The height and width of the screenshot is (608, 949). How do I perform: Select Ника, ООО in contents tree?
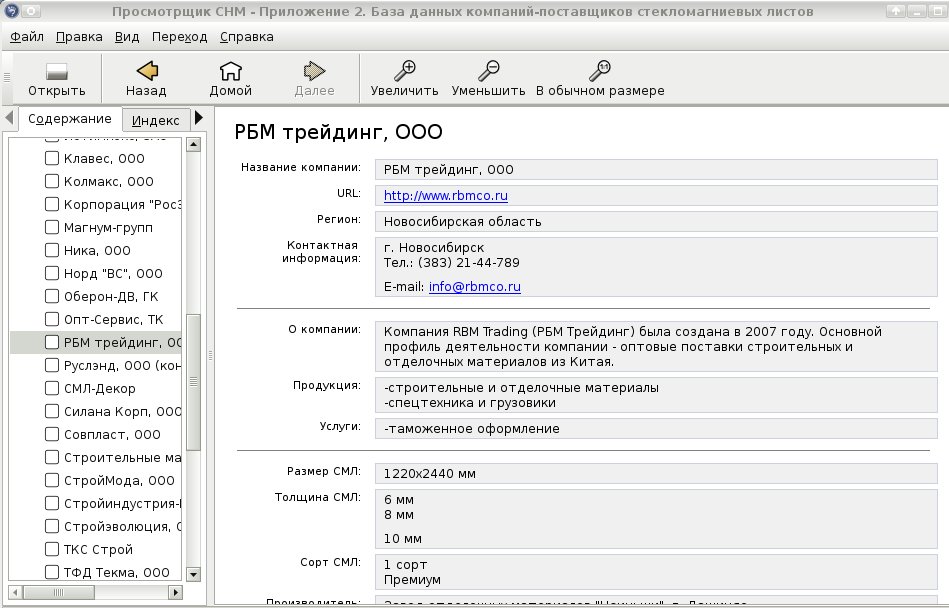(97, 250)
